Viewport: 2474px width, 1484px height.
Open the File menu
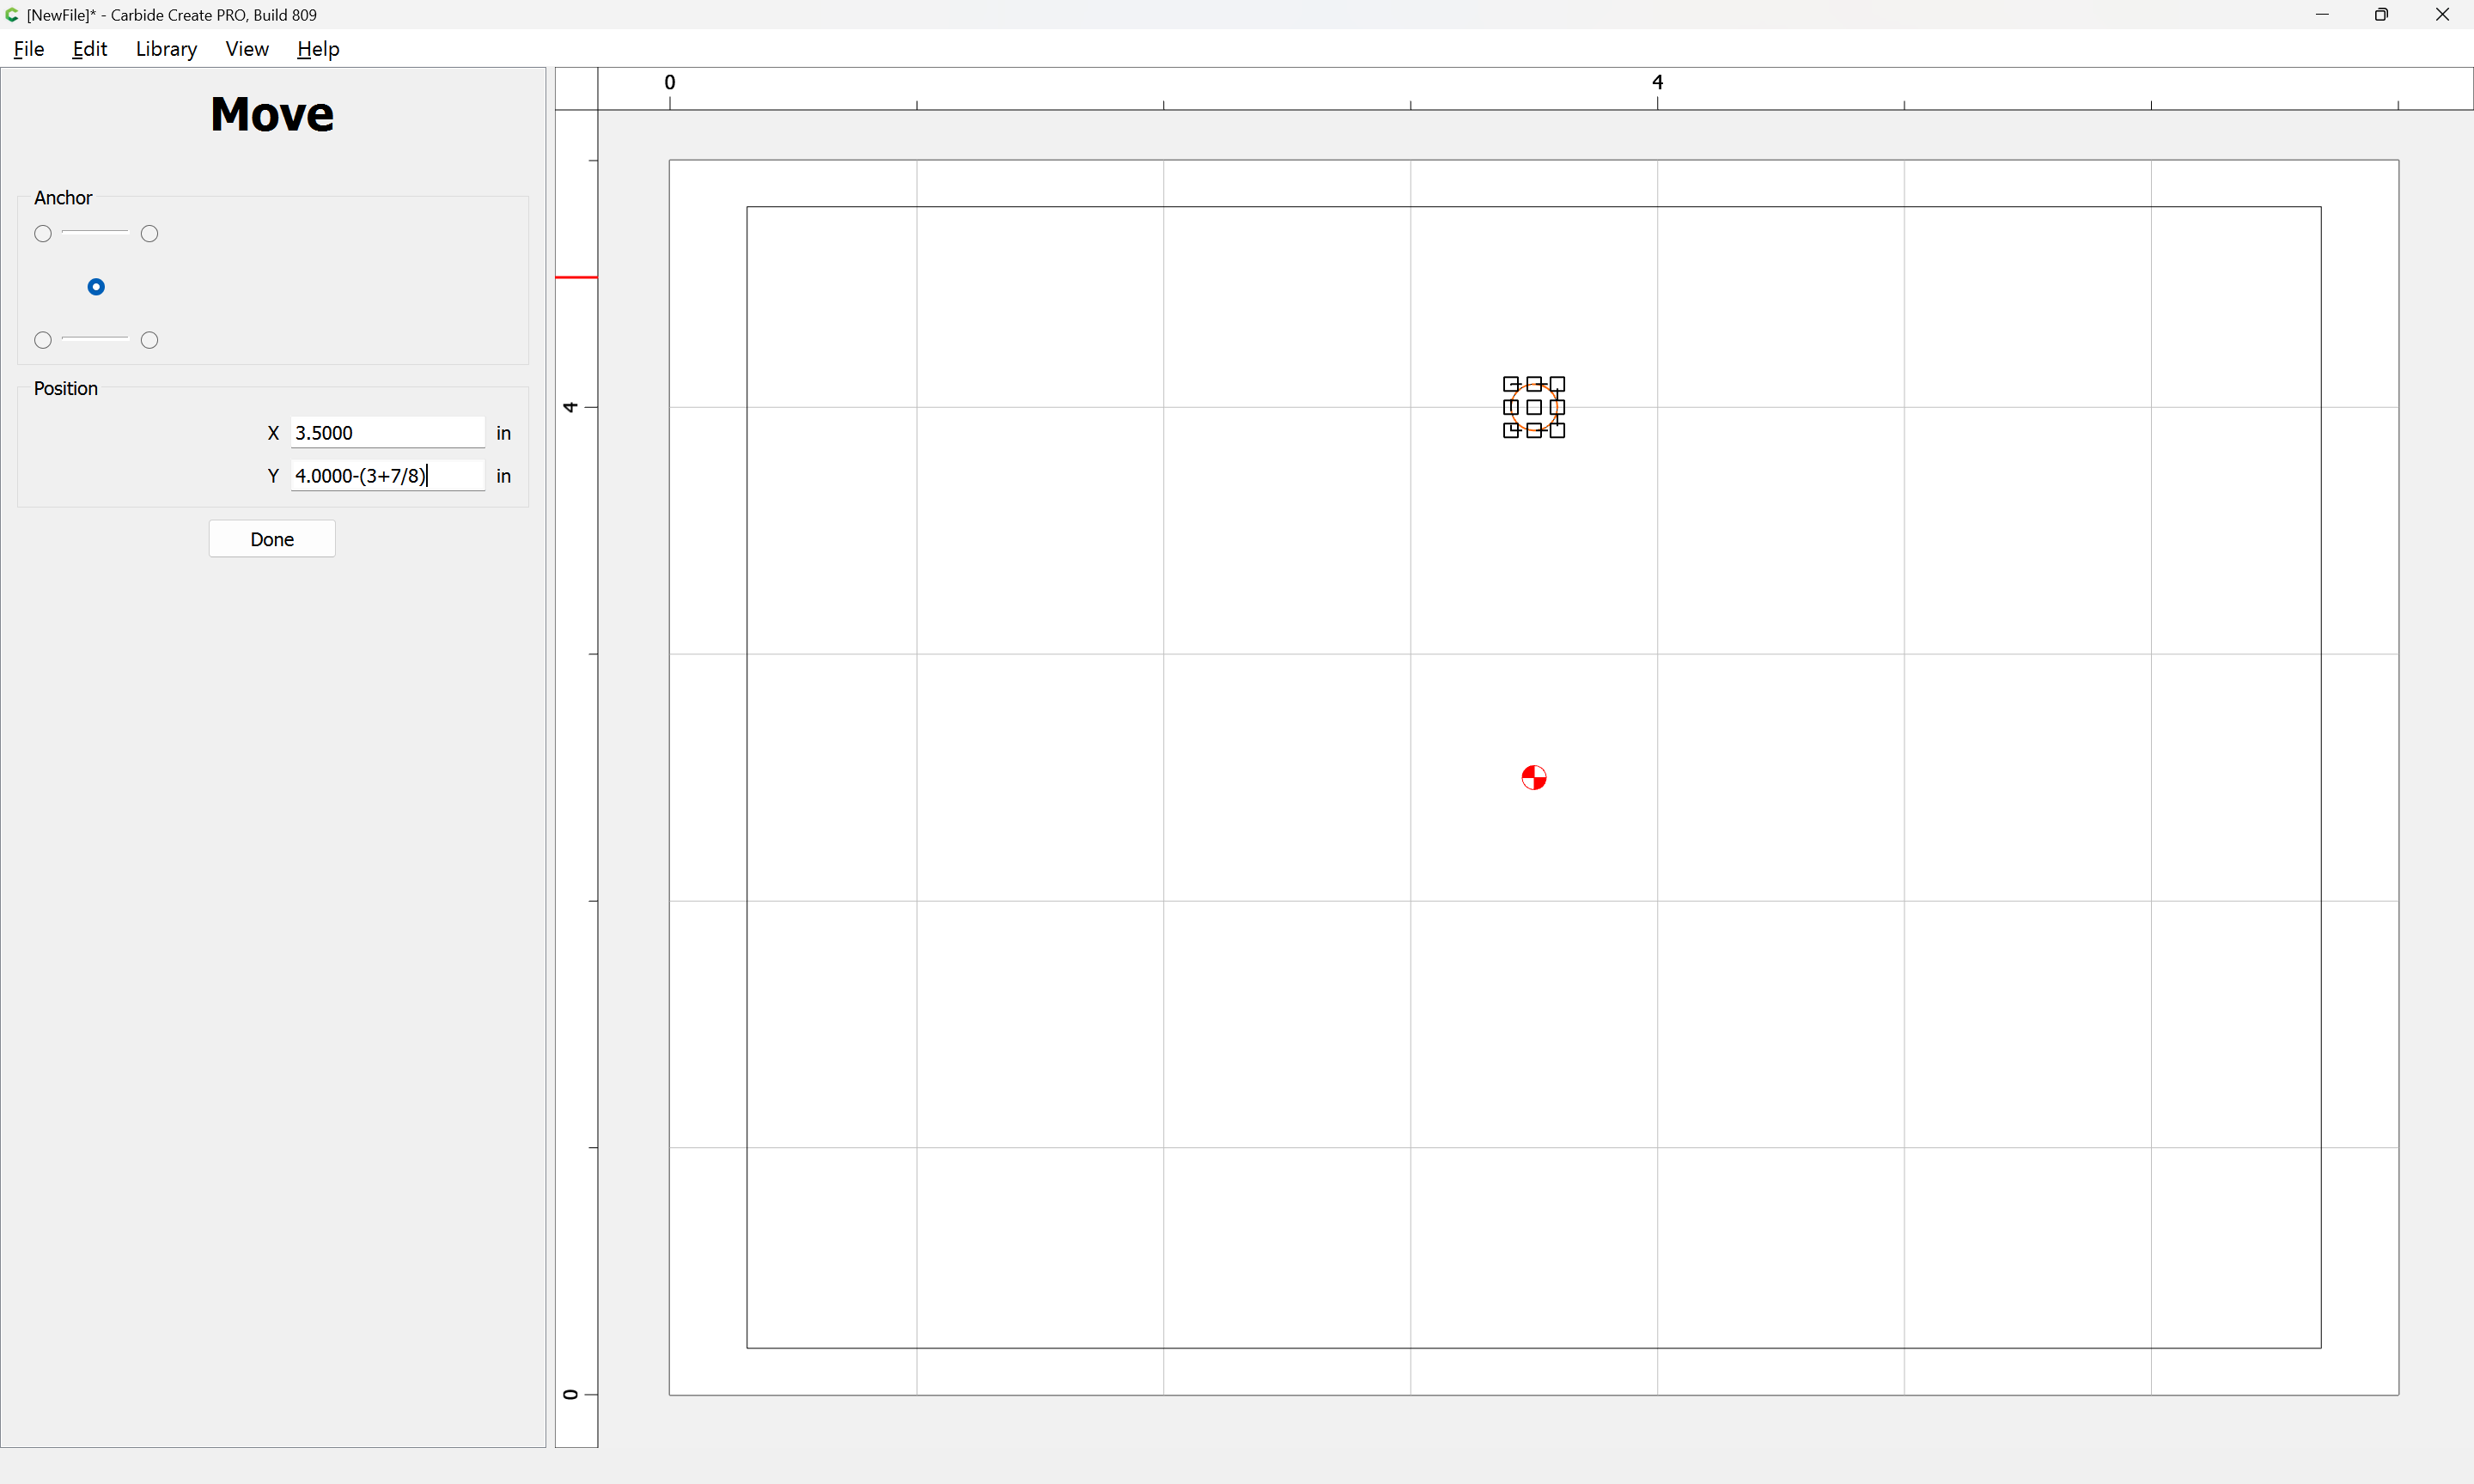pyautogui.click(x=29, y=49)
